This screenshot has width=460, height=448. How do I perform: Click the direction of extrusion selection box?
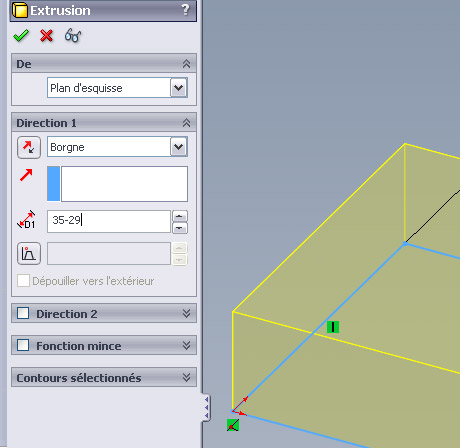(x=117, y=184)
